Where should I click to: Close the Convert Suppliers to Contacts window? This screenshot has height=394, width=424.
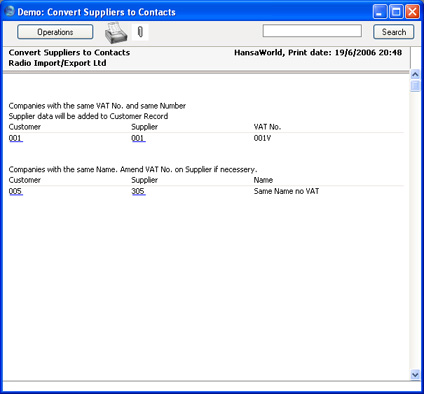(412, 12)
